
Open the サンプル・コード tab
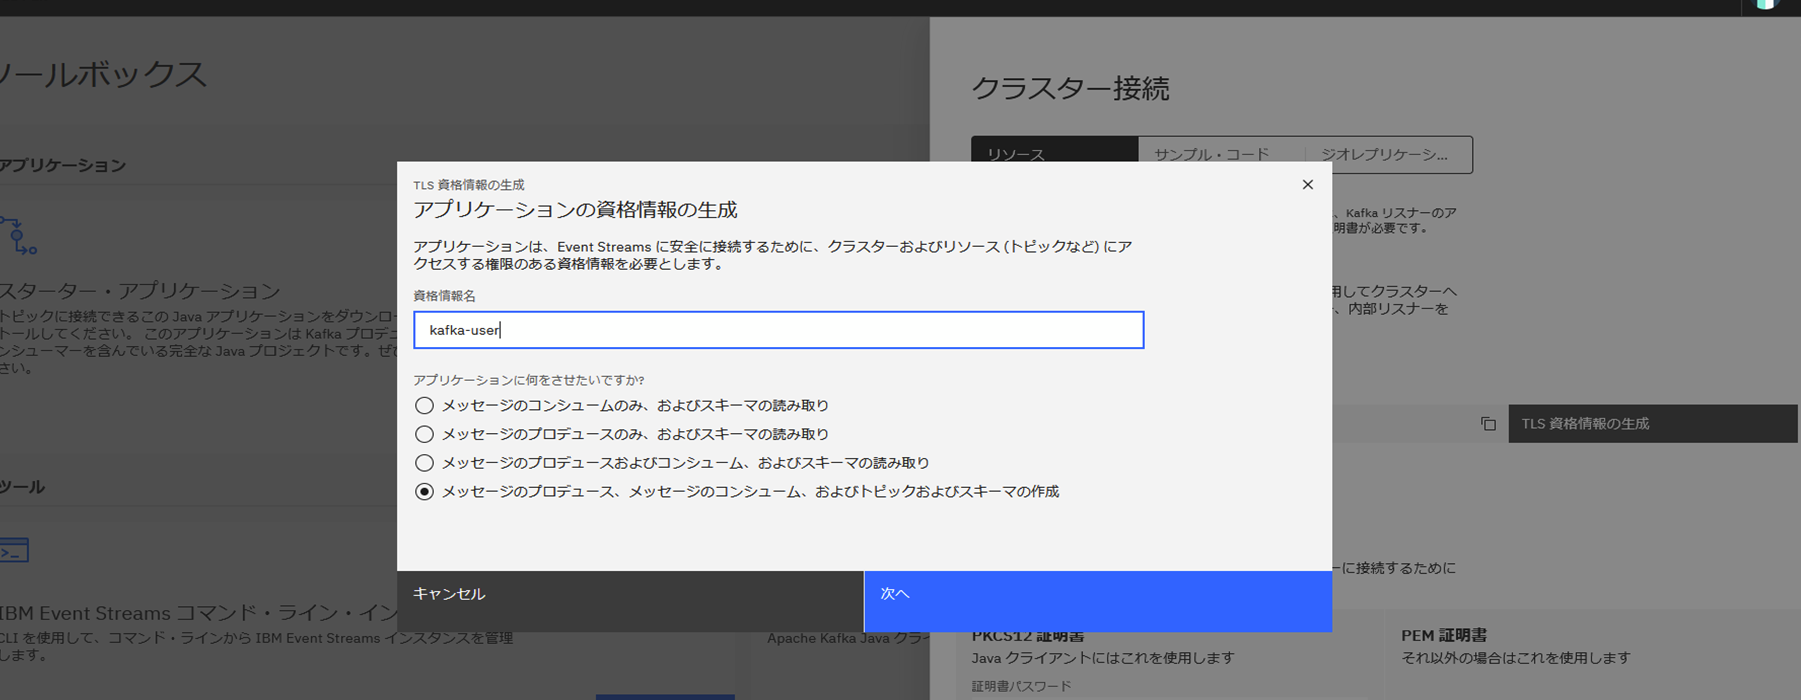point(1221,154)
